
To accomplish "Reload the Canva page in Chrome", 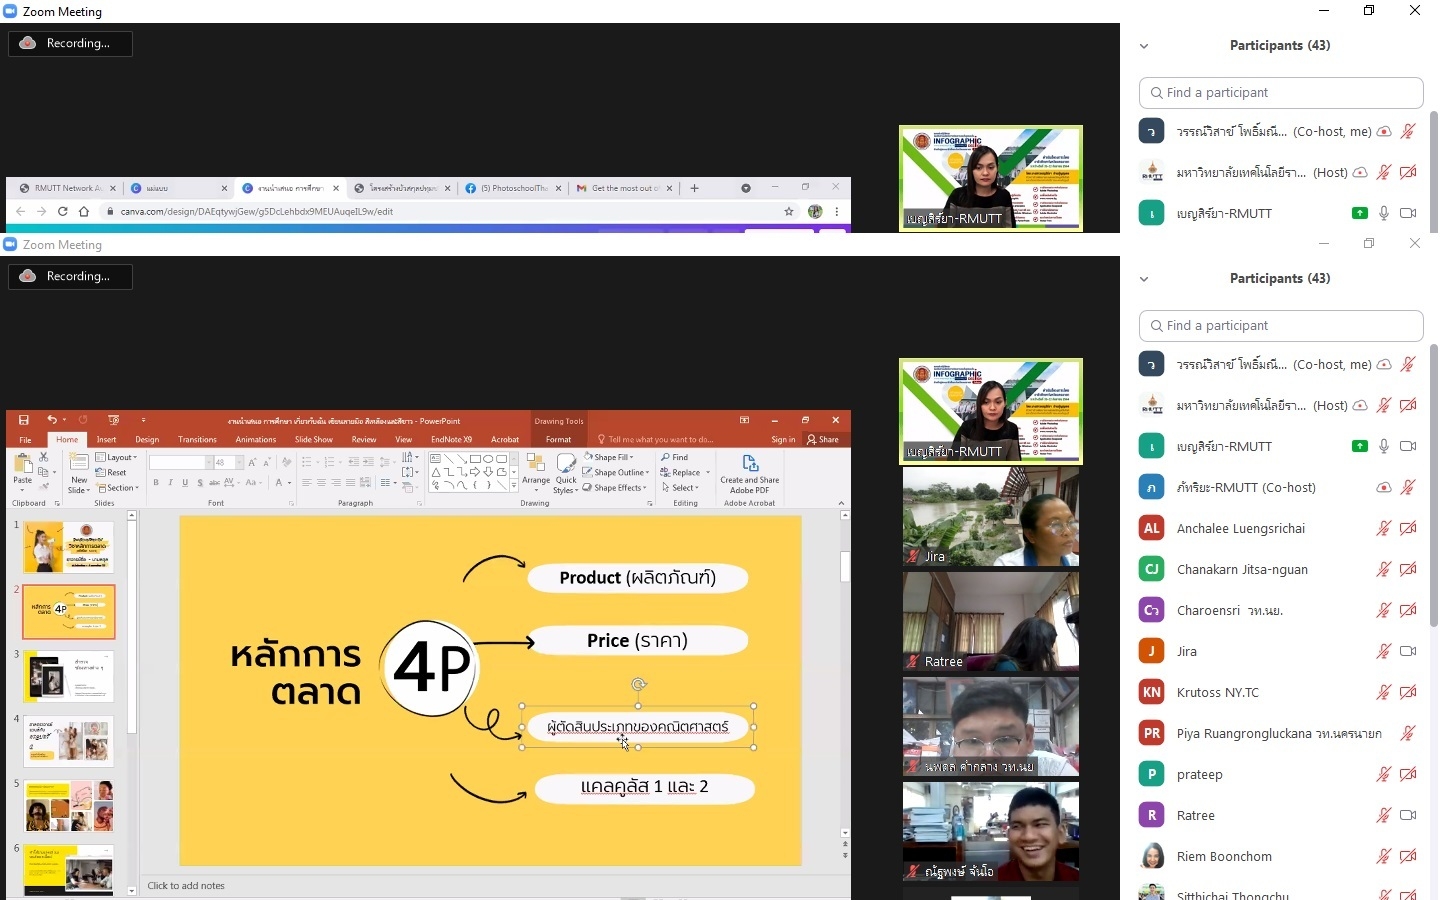I will (x=63, y=211).
